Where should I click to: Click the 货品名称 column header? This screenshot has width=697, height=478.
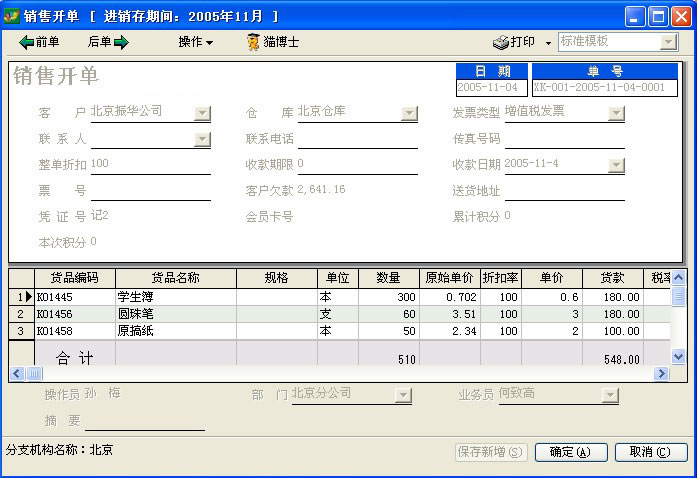coord(175,278)
